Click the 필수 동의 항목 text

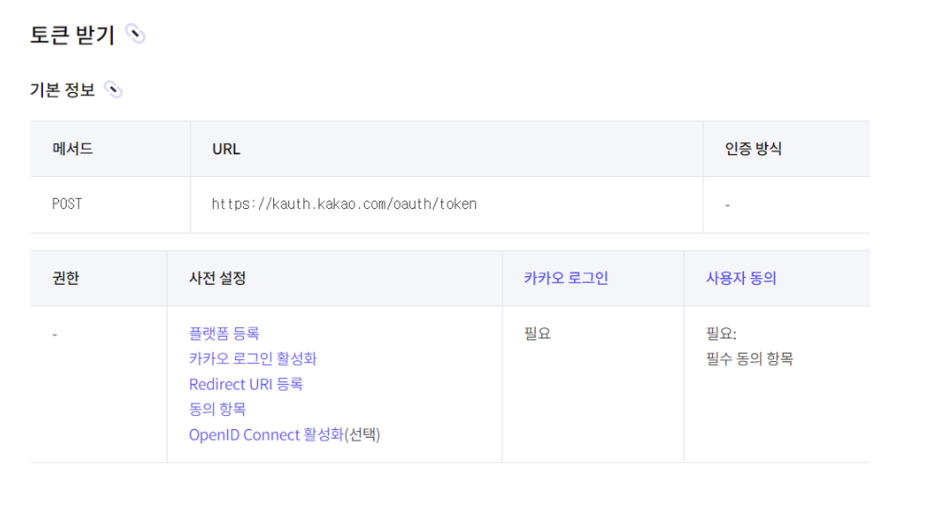point(749,359)
